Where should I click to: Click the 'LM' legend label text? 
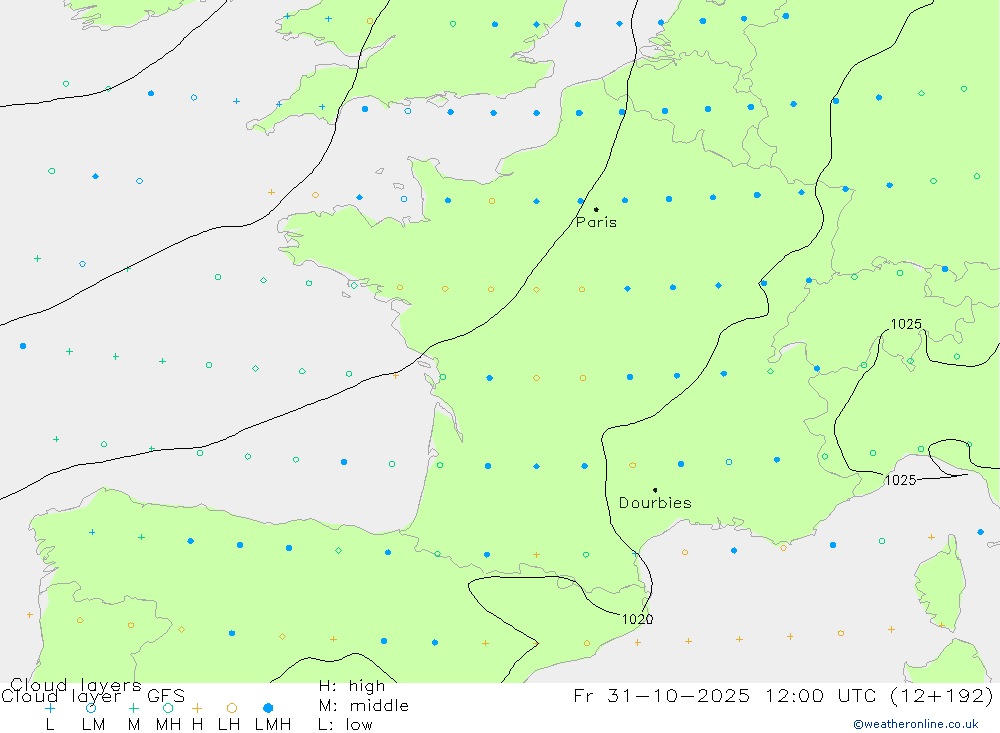pos(93,725)
